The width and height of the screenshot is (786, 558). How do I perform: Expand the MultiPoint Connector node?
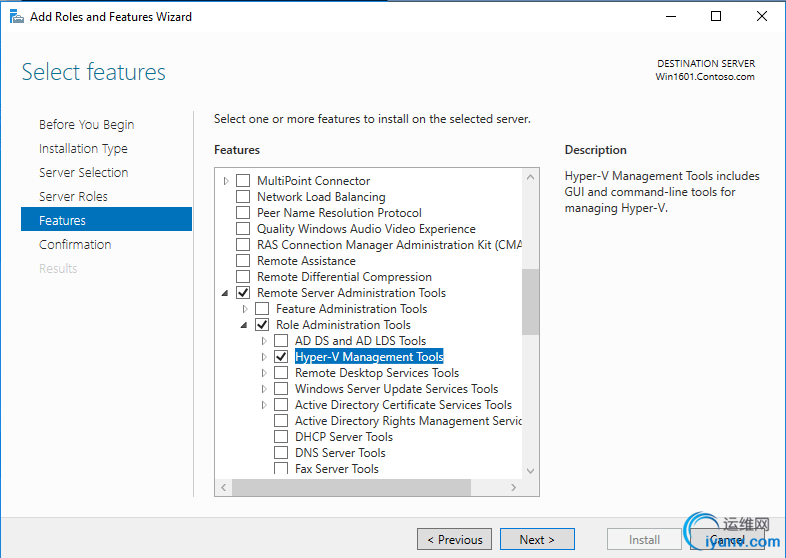(226, 181)
